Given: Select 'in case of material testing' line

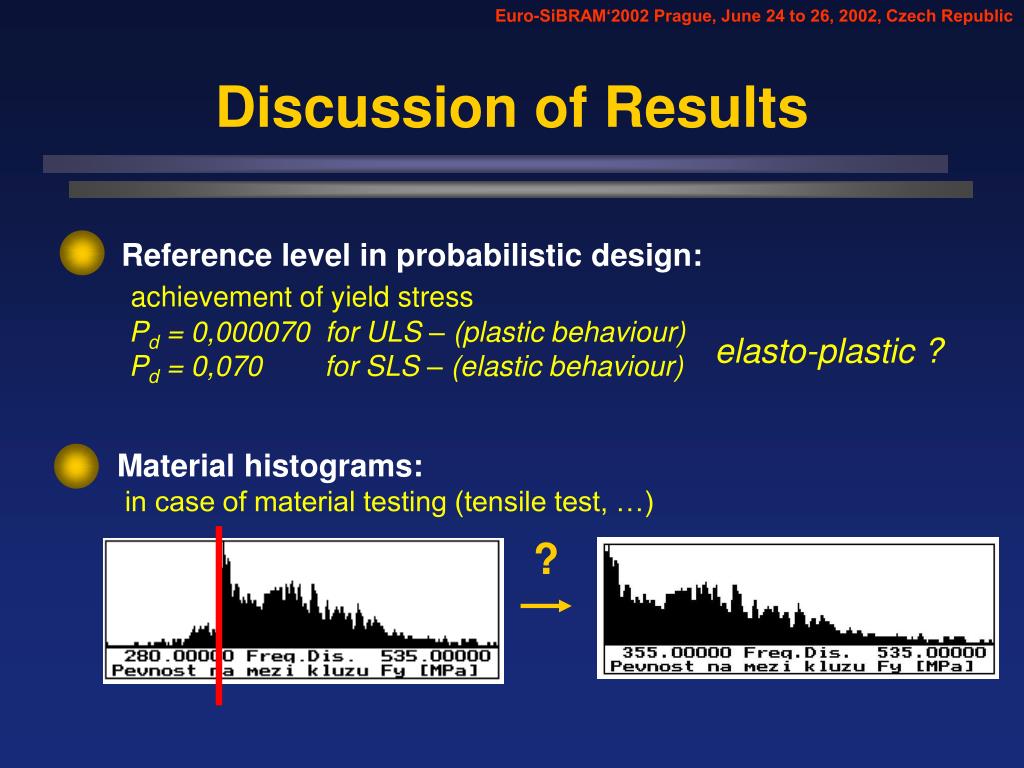Looking at the screenshot, I should (x=389, y=502).
